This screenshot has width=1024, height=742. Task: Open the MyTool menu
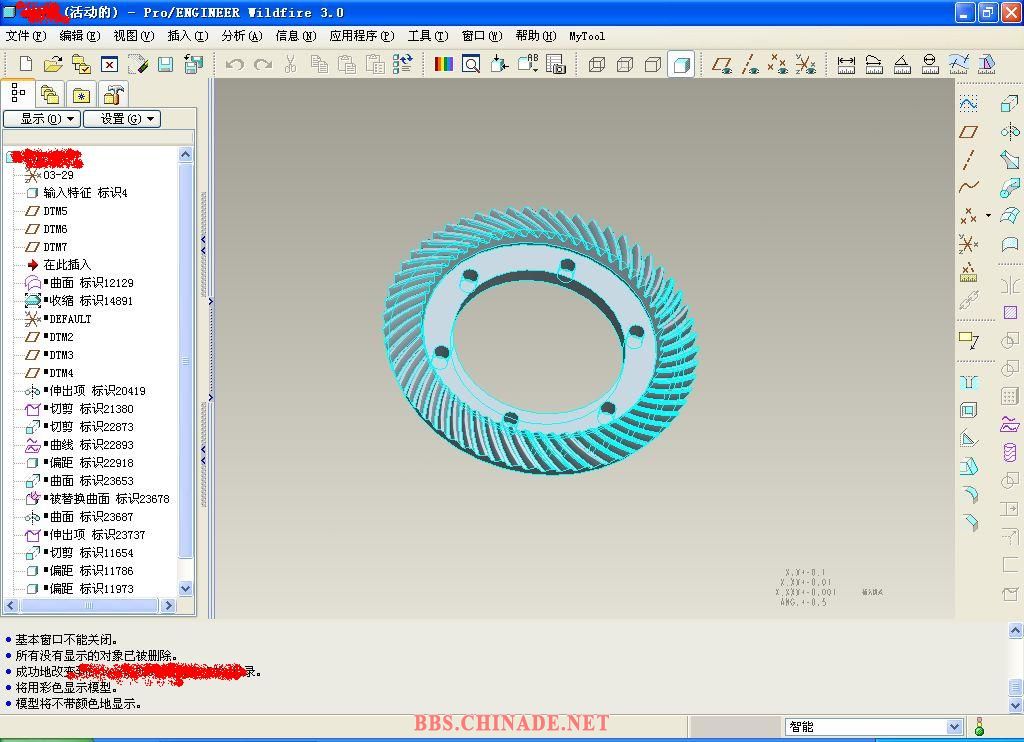coord(587,36)
